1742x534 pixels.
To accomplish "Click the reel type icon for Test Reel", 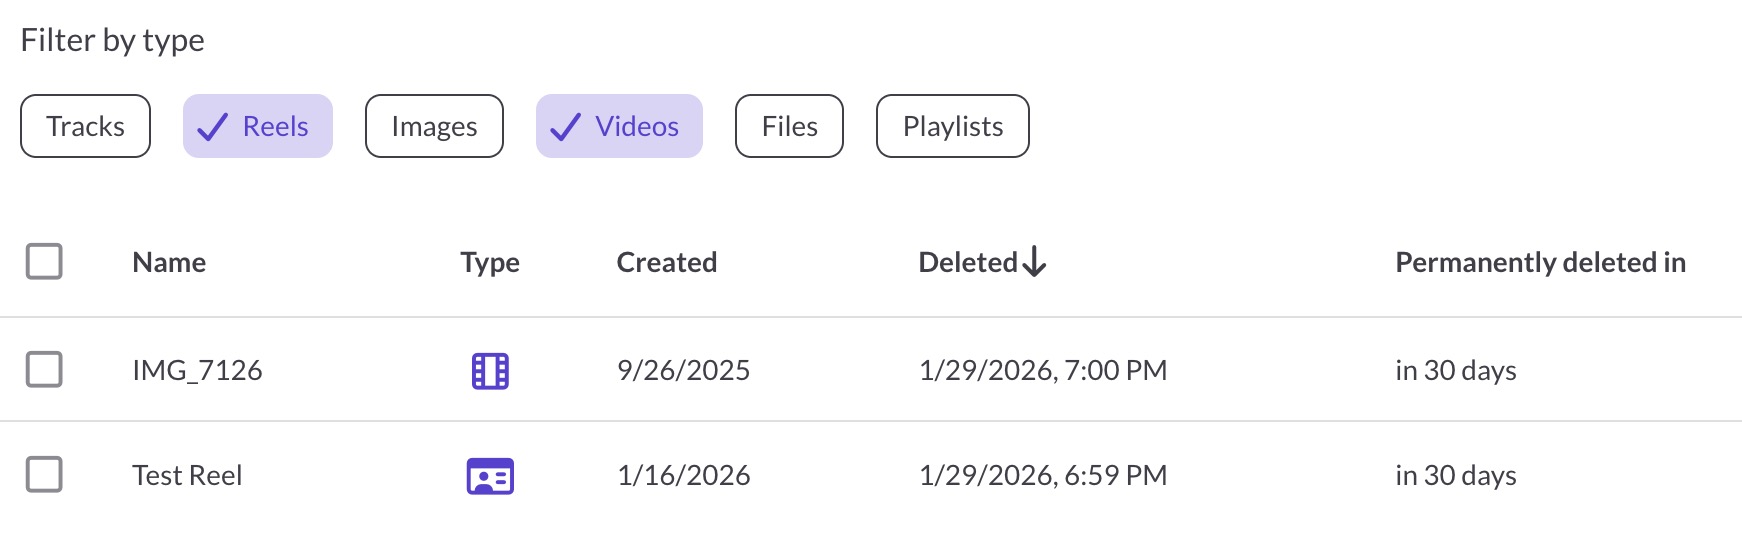I will point(490,476).
